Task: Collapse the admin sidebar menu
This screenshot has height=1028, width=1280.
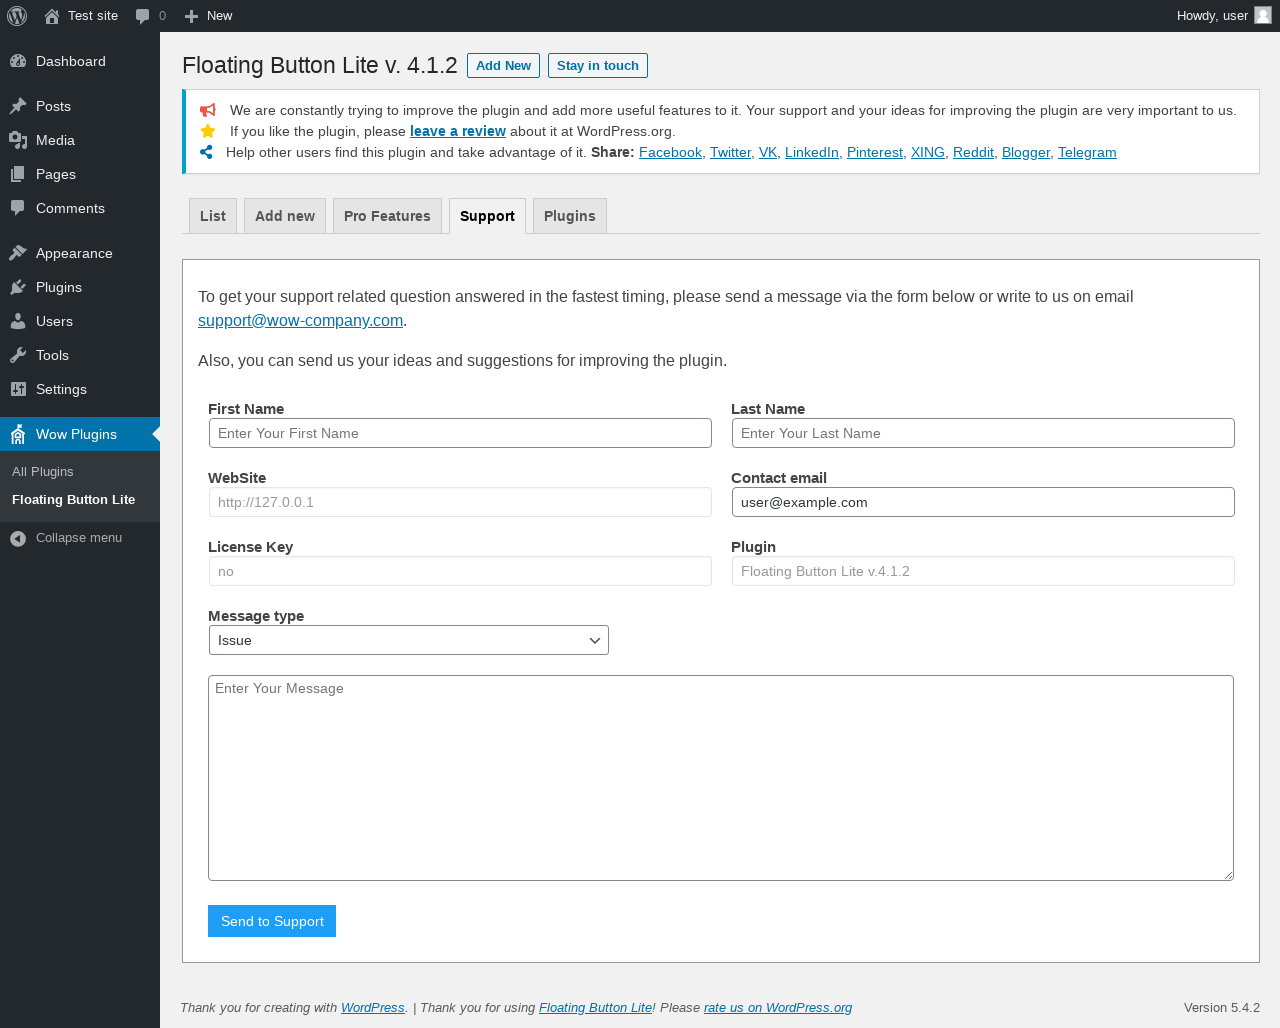Action: [x=66, y=538]
